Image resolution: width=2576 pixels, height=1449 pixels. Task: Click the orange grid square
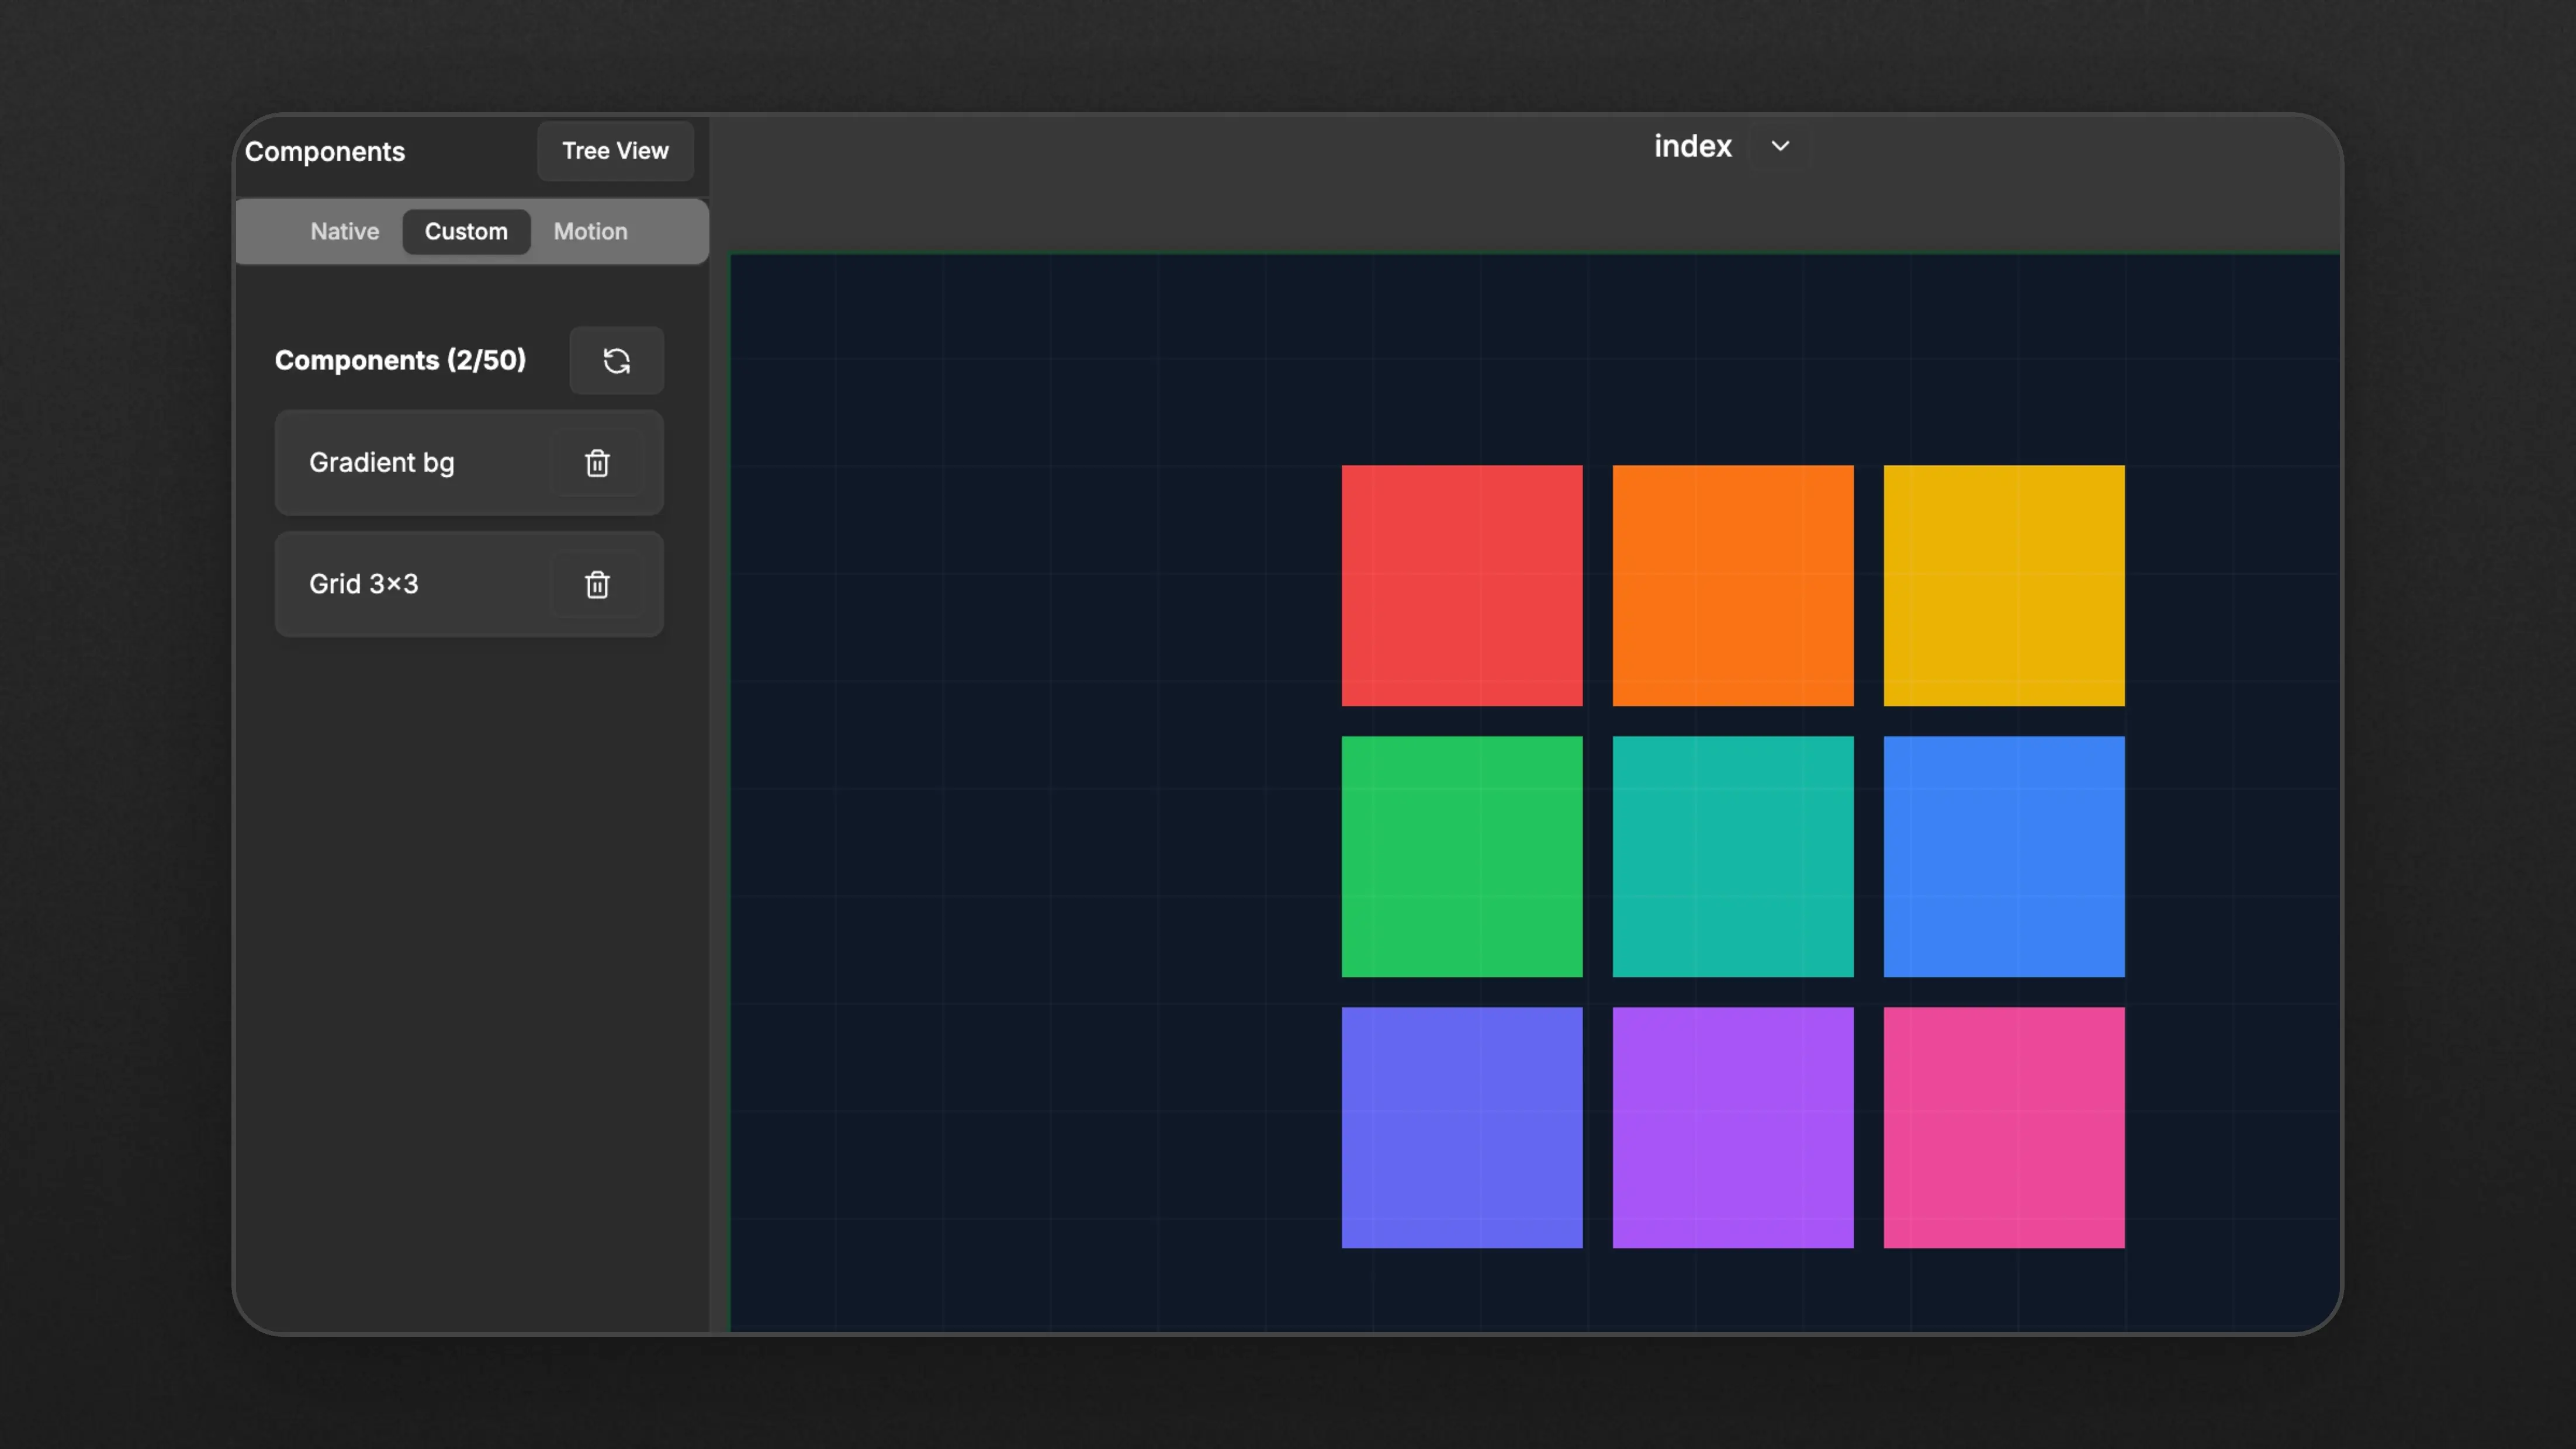[x=1732, y=585]
